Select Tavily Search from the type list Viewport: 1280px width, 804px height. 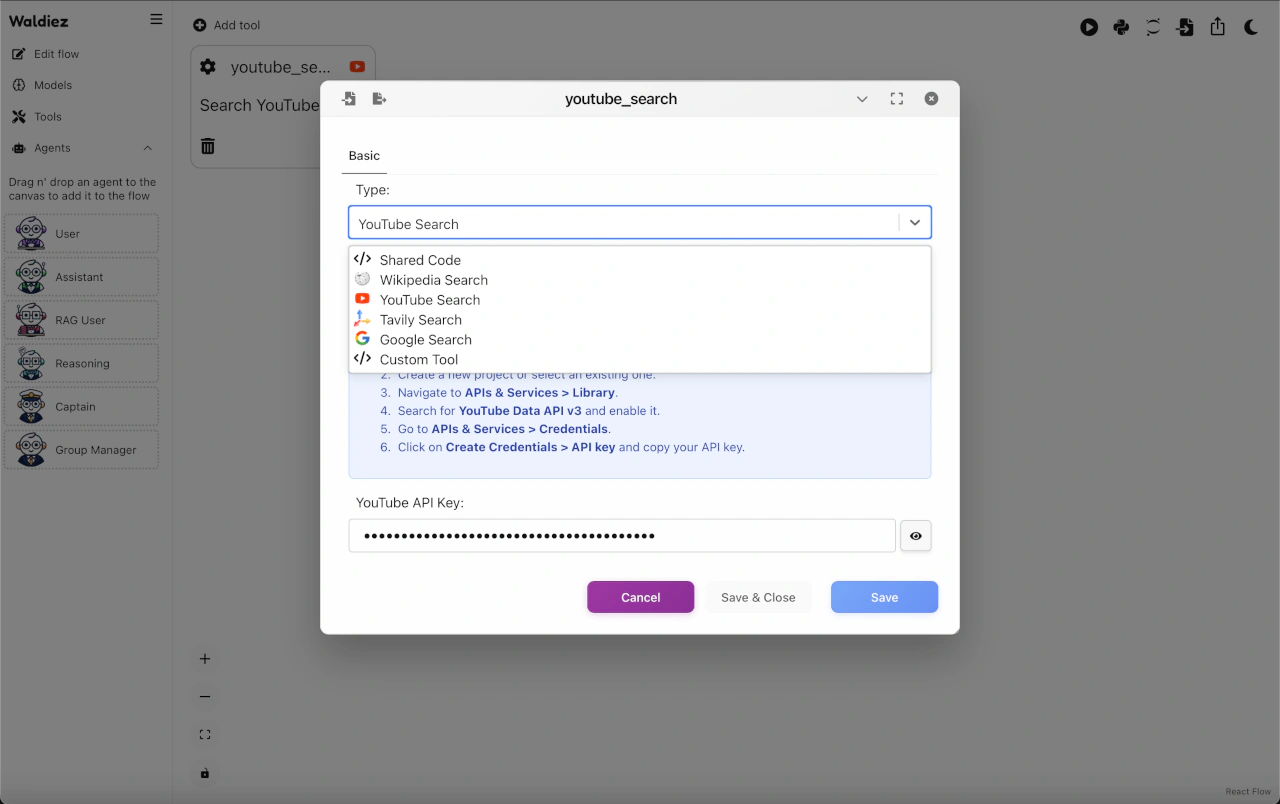(x=420, y=320)
